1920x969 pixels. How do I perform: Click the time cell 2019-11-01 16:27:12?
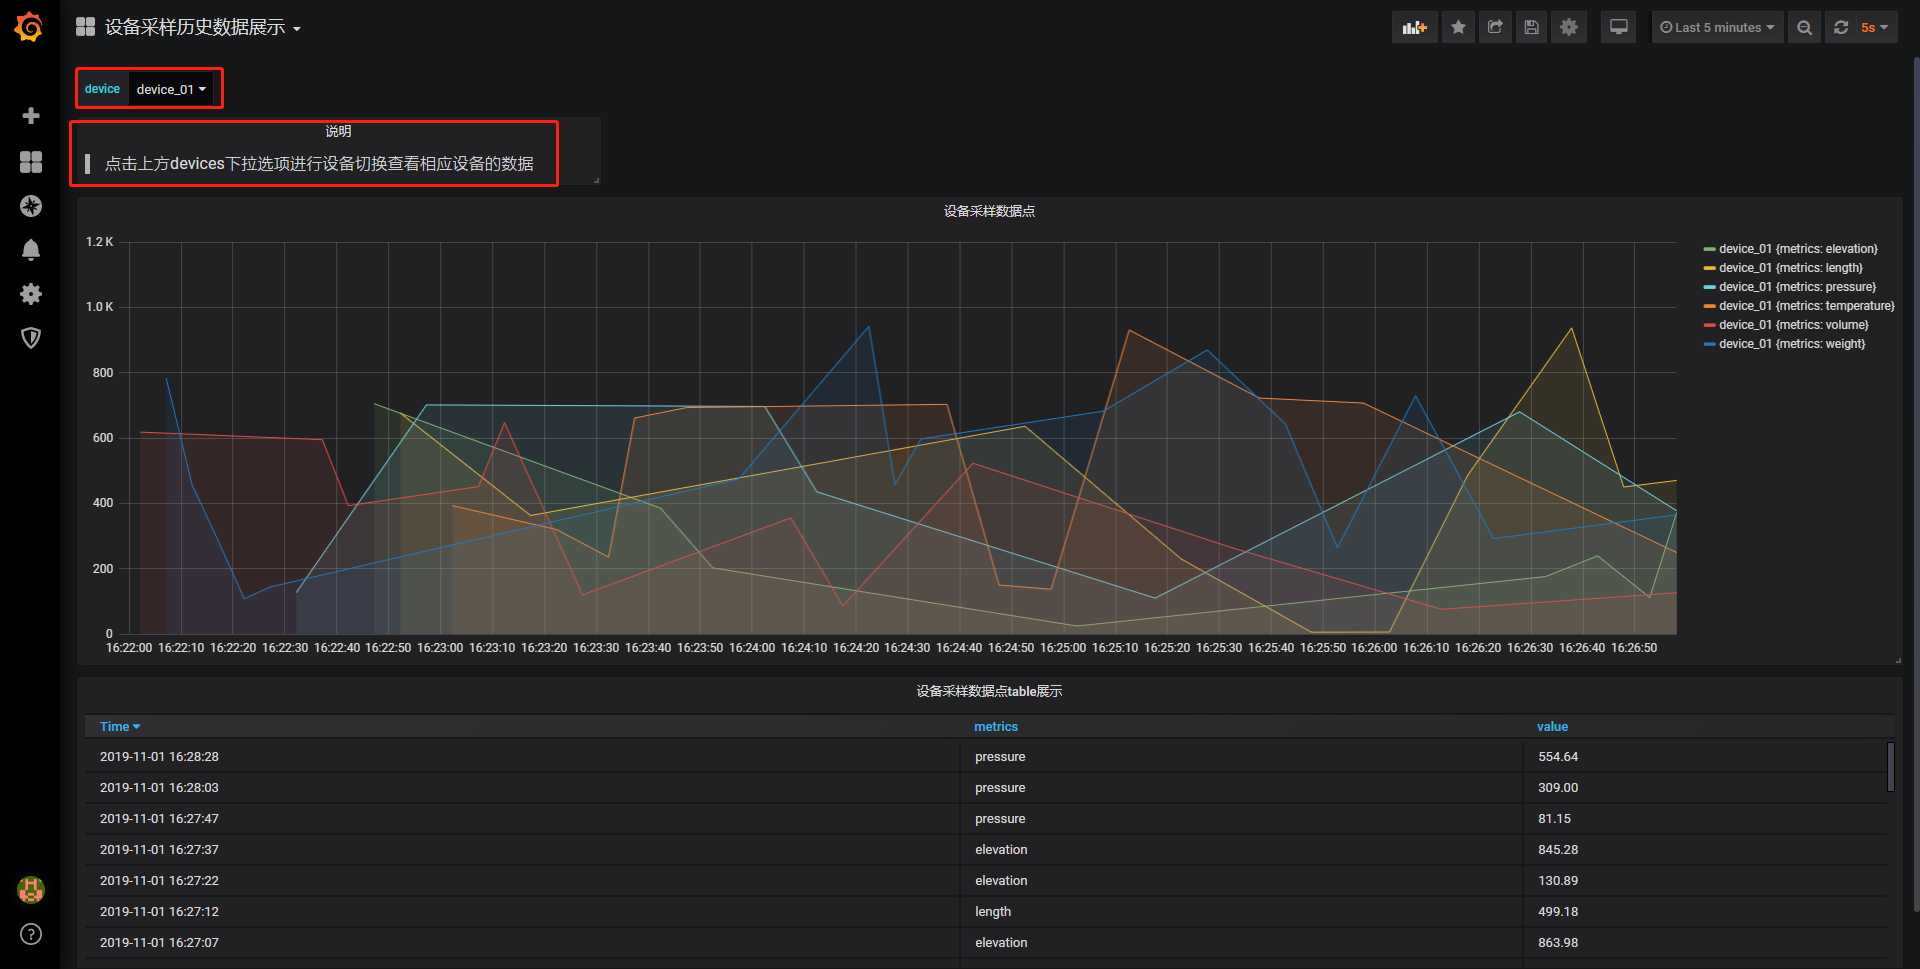[159, 912]
